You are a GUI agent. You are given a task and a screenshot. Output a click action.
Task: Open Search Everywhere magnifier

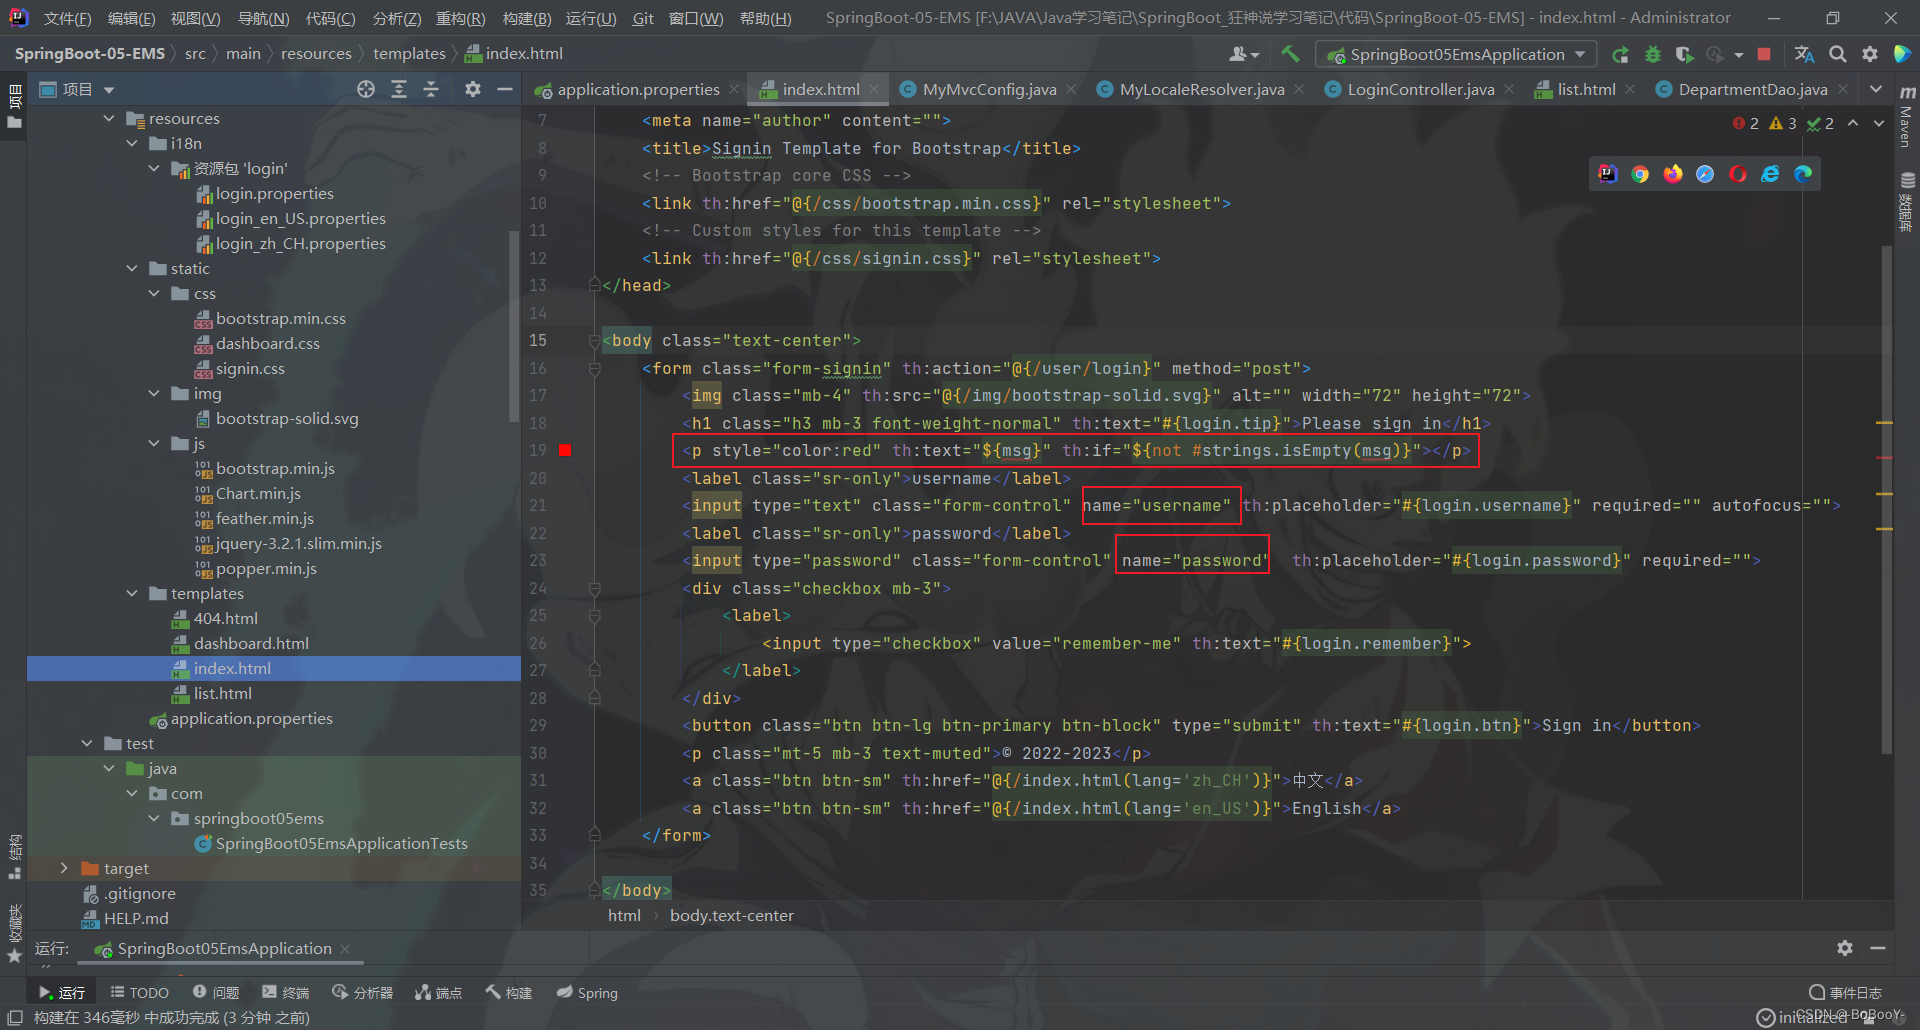point(1838,54)
